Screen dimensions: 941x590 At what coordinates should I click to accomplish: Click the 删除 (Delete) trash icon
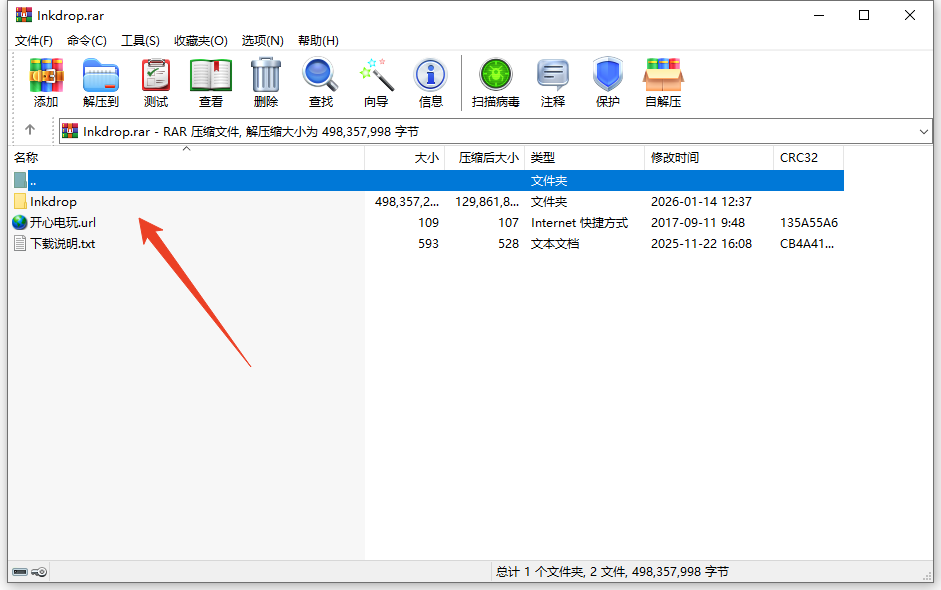point(266,82)
